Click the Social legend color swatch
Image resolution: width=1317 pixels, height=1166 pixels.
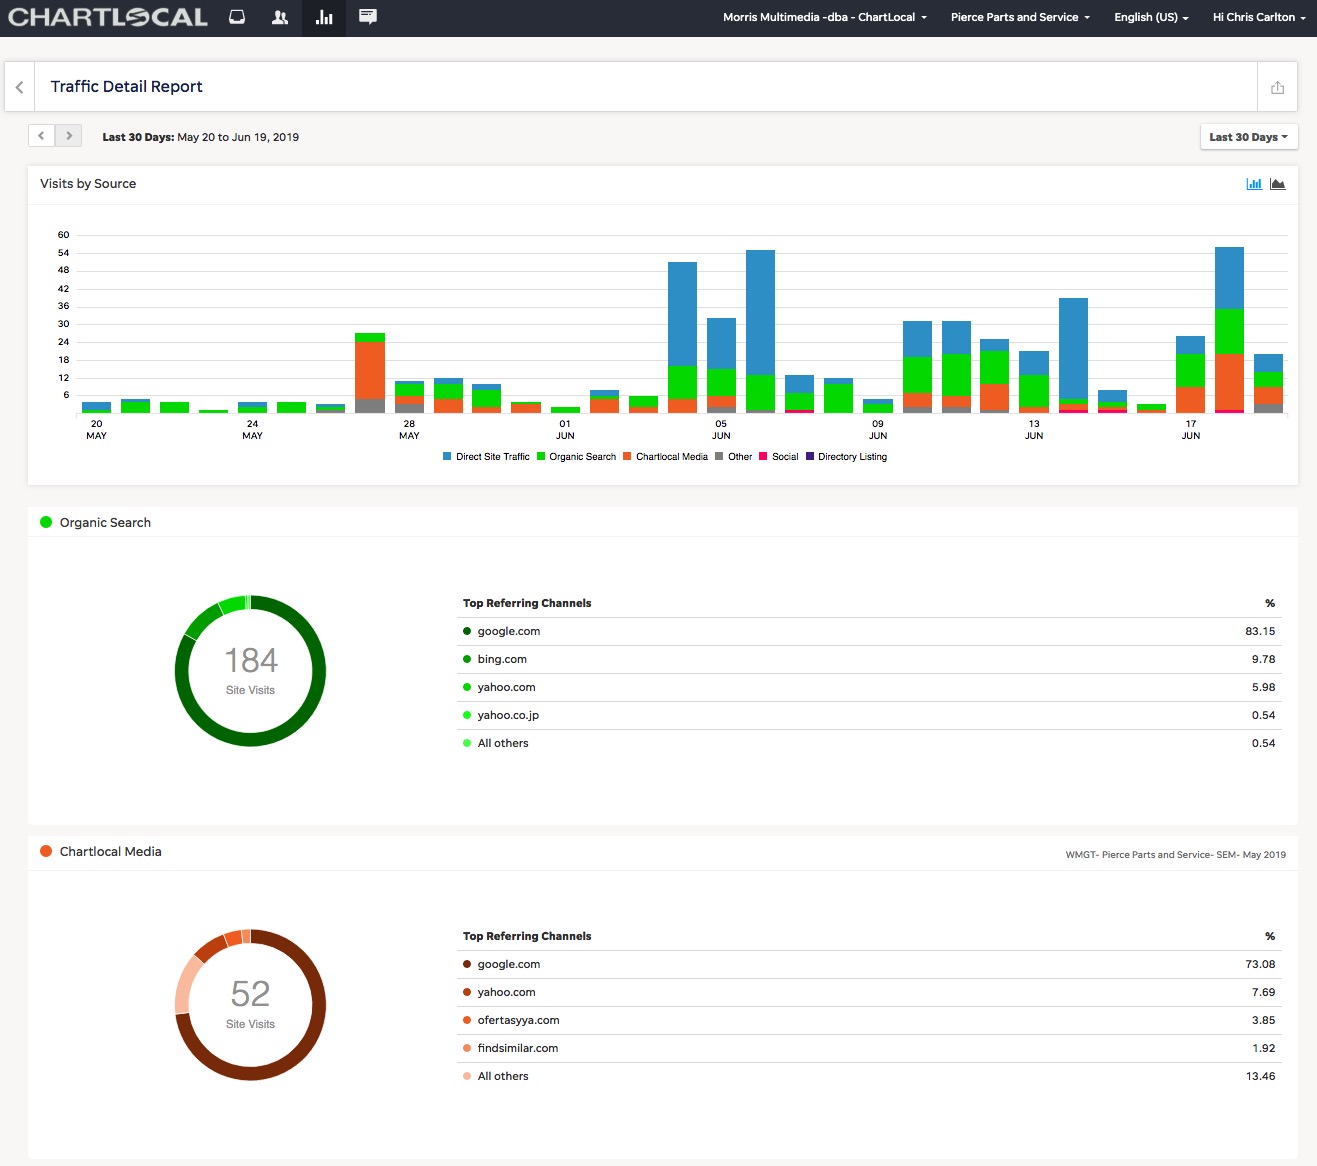[x=763, y=457]
